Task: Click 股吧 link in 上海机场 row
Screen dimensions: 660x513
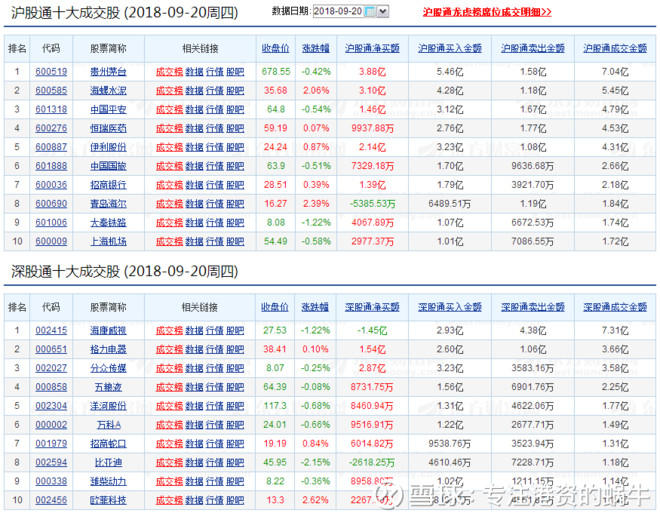Action: pyautogui.click(x=235, y=242)
